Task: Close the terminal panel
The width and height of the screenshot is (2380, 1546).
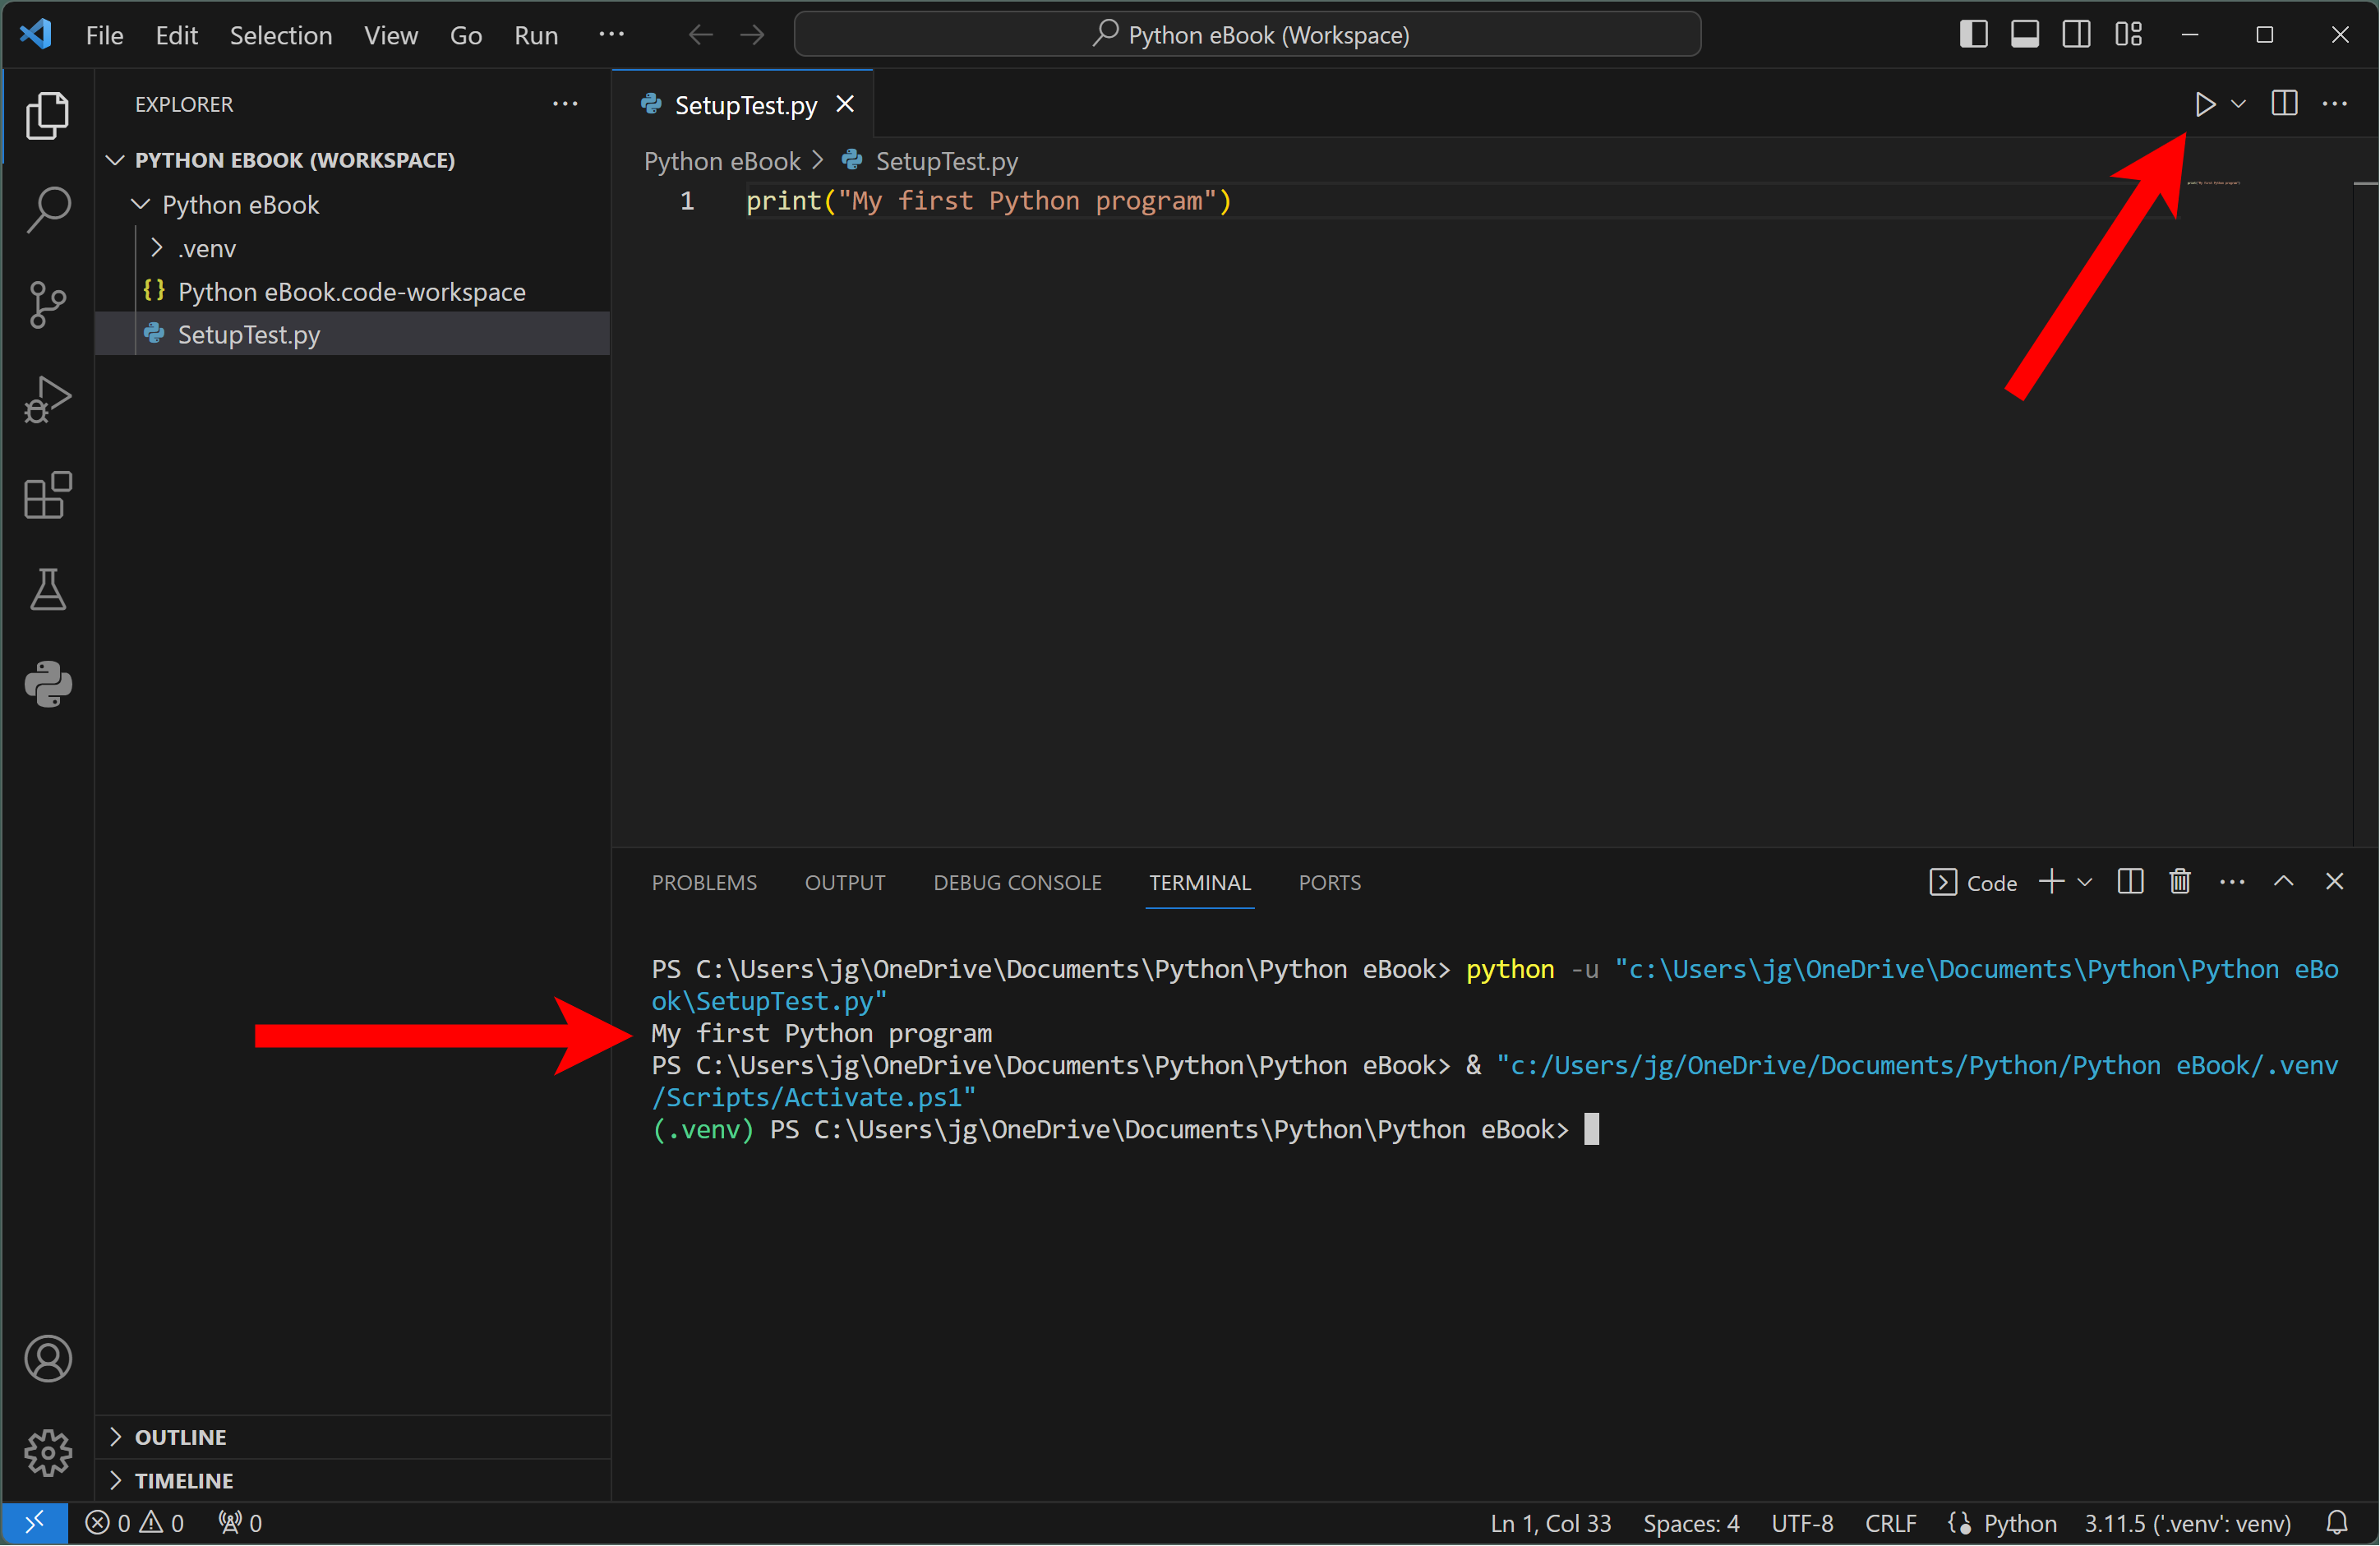Action: point(2334,881)
